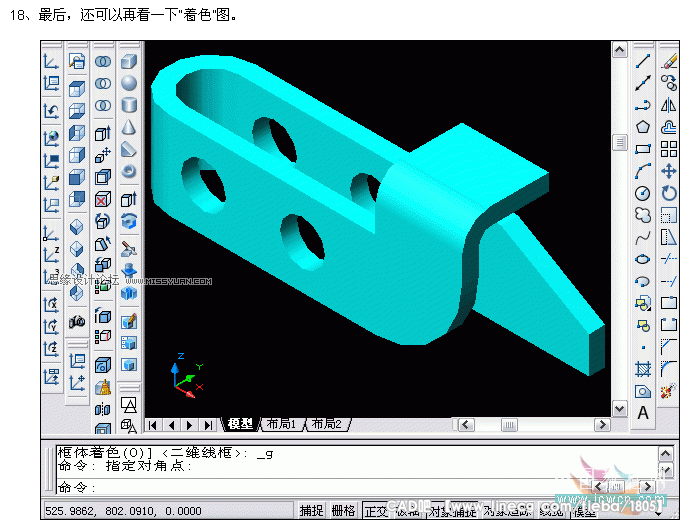The height and width of the screenshot is (523, 692).
Task: Click the Subtract solids icon
Action: coord(103,83)
